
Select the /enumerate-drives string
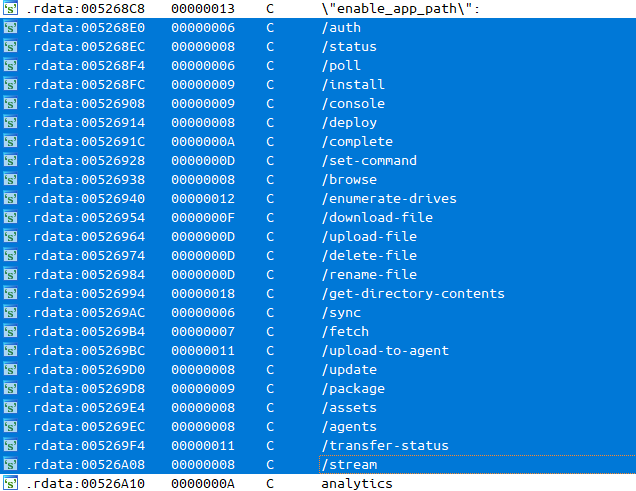coord(388,199)
